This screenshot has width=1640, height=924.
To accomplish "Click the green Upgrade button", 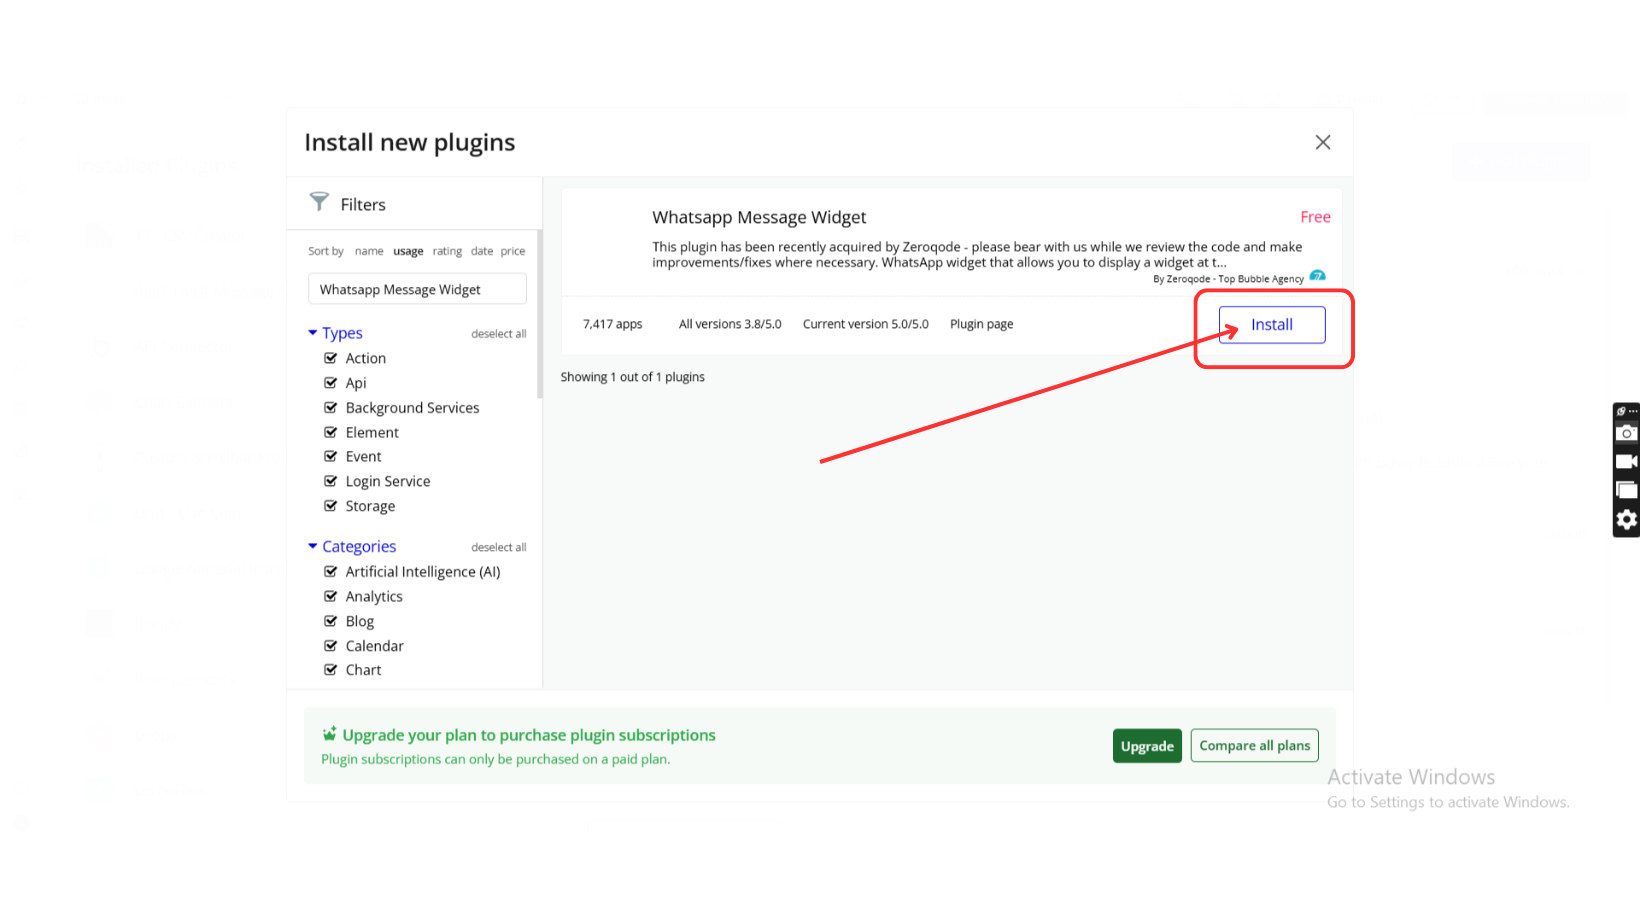I will click(x=1147, y=746).
